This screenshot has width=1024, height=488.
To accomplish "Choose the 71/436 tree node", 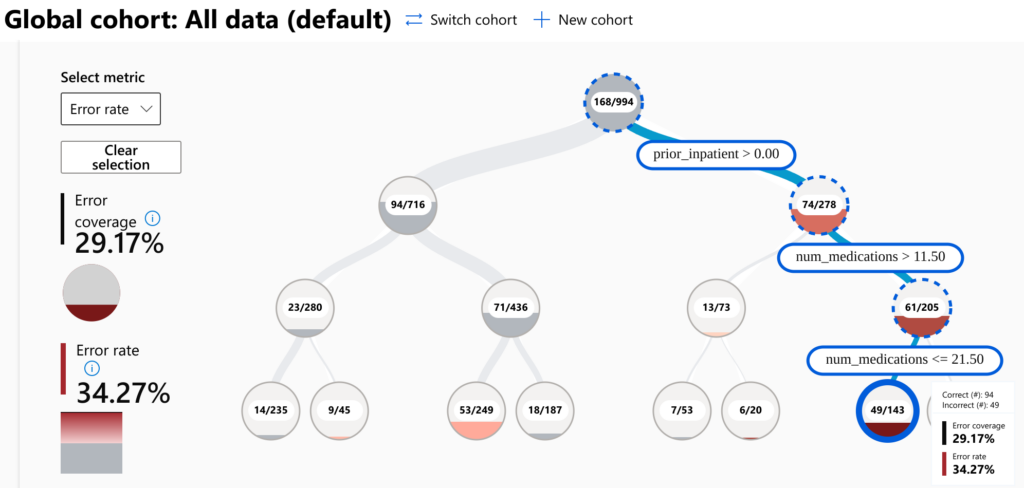I will (x=510, y=307).
